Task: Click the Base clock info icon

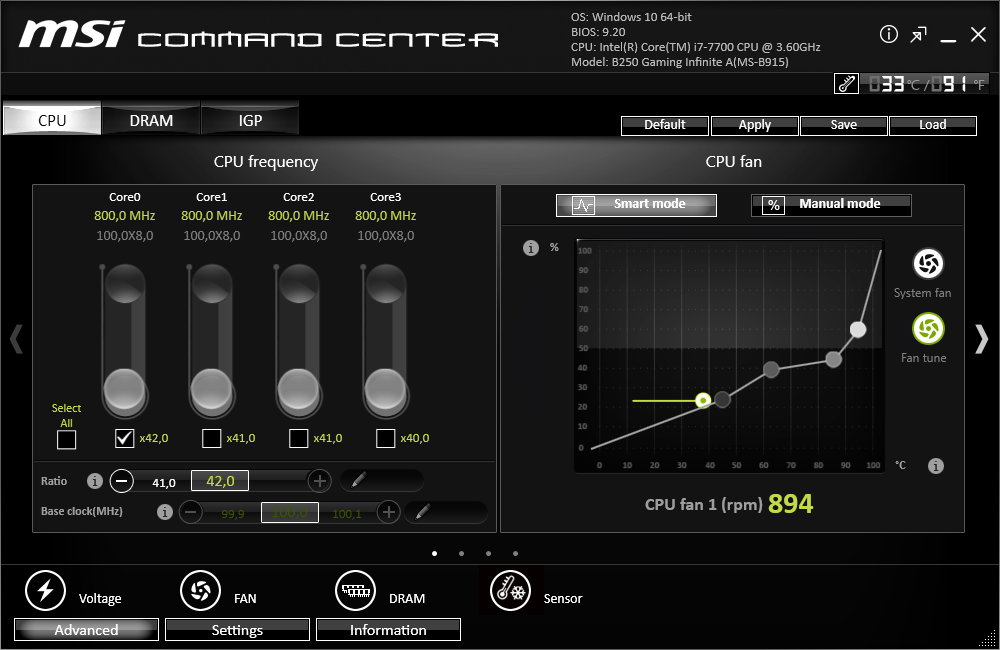Action: 165,512
